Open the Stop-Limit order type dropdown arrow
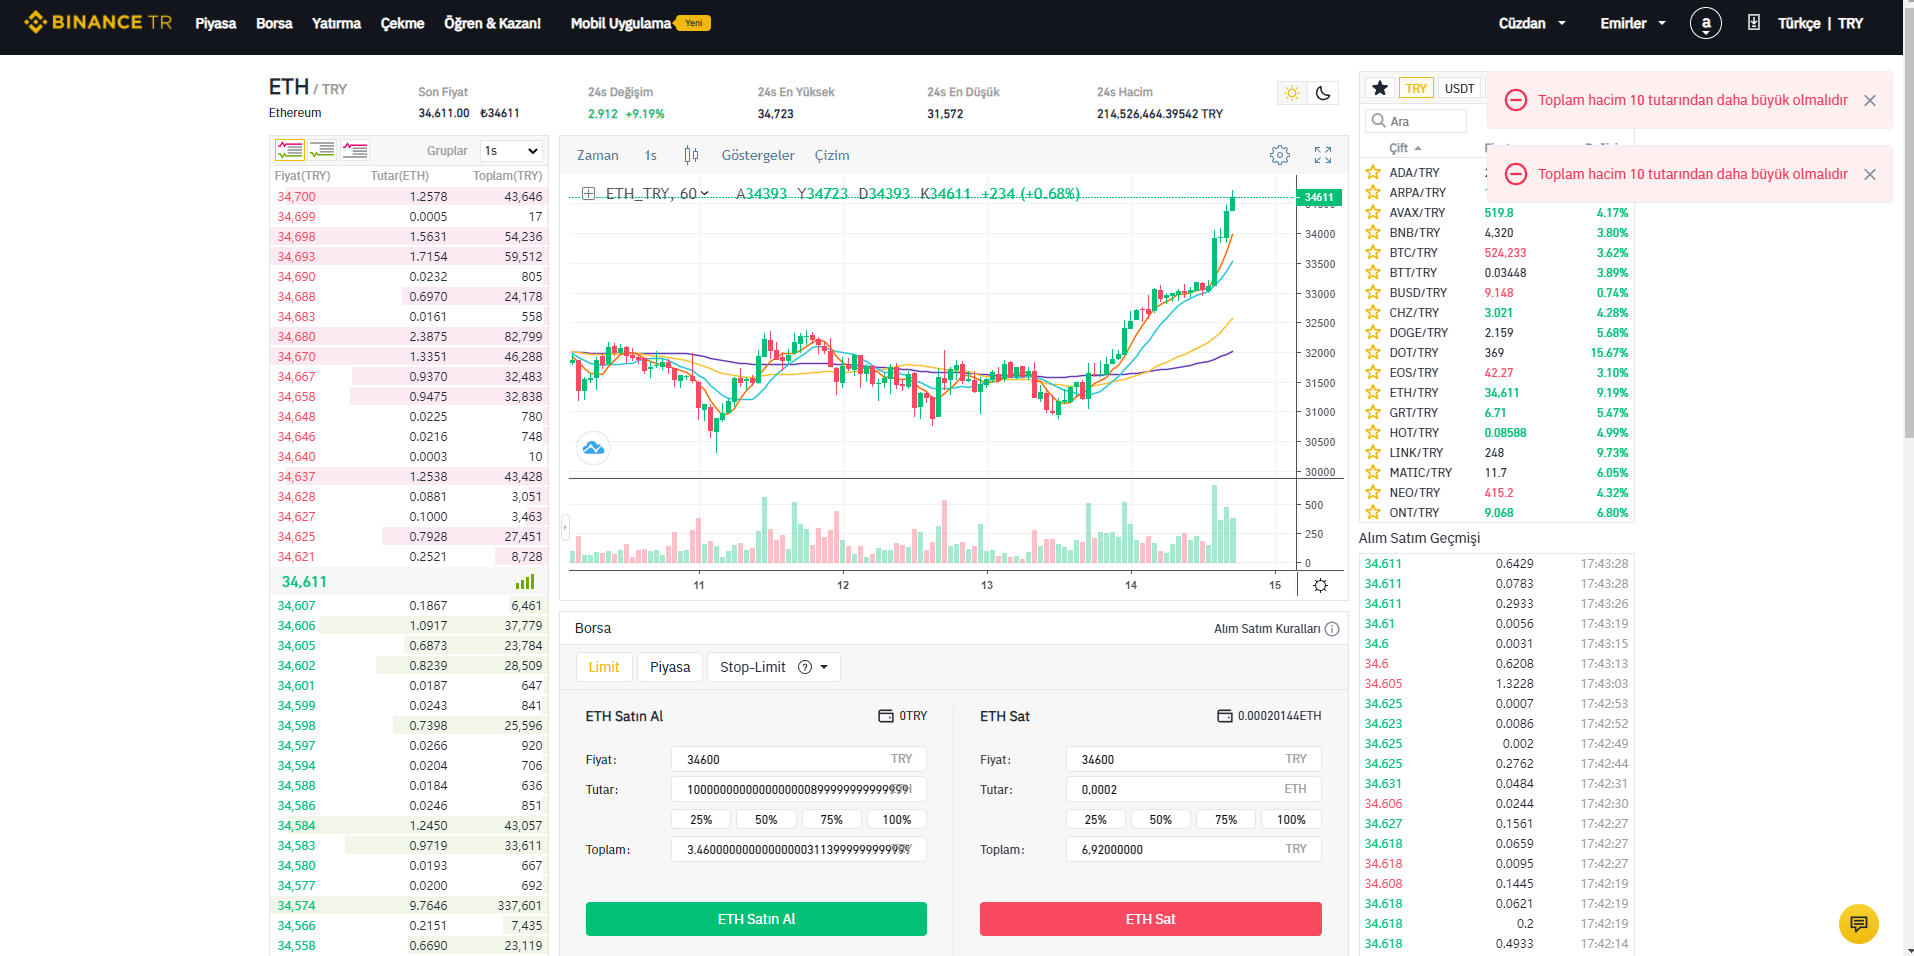This screenshot has height=956, width=1914. (824, 667)
